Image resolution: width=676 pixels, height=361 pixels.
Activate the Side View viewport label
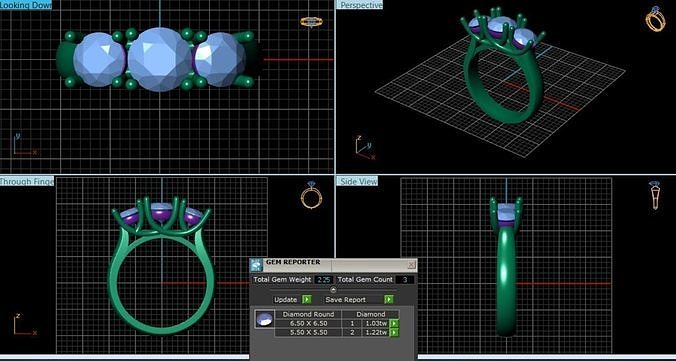click(x=358, y=181)
